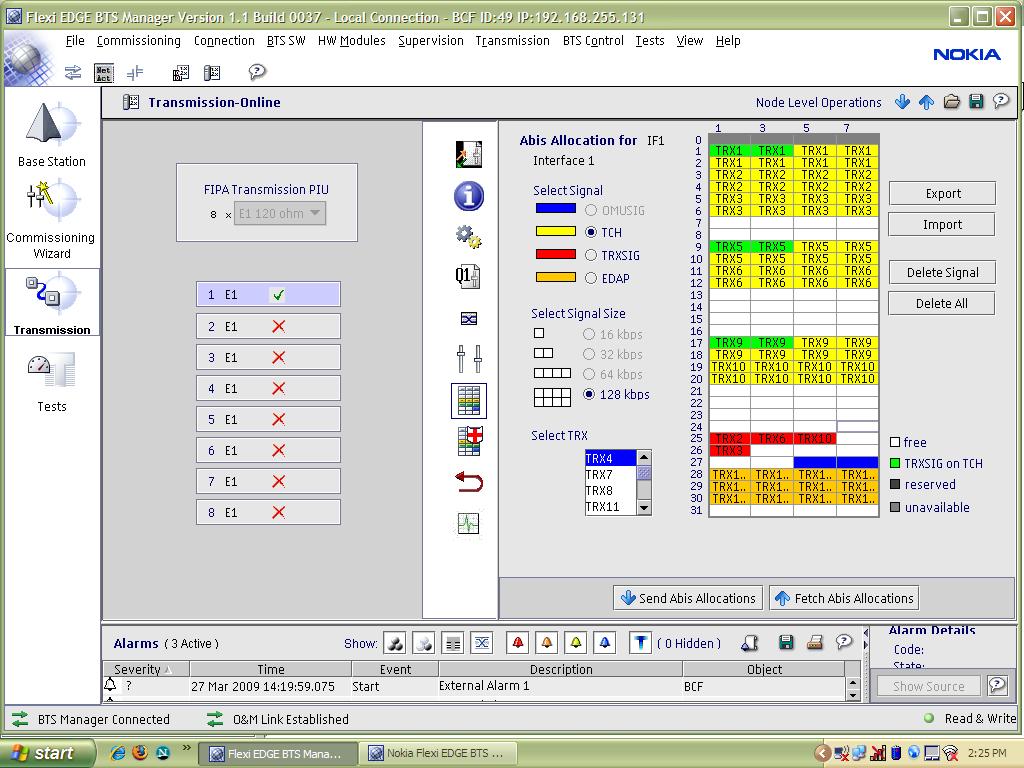The width and height of the screenshot is (1024, 768).
Task: Click the Delete Signal button
Action: 942,272
